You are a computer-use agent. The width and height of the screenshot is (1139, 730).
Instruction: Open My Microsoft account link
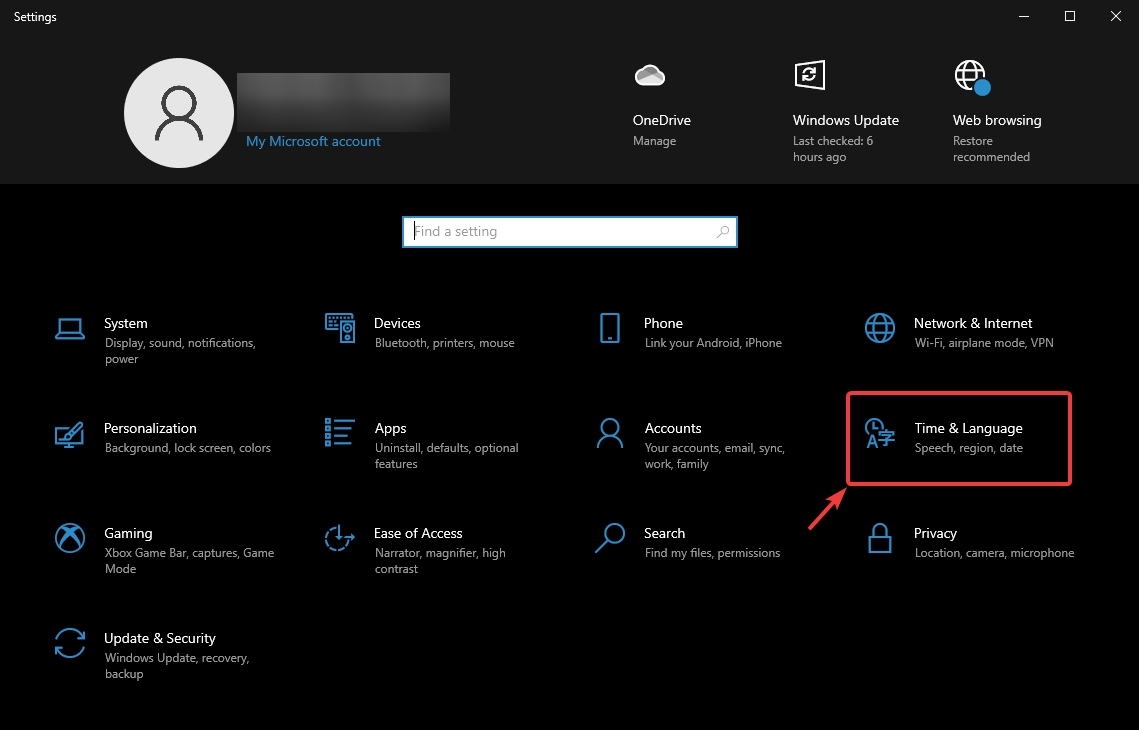coord(313,142)
